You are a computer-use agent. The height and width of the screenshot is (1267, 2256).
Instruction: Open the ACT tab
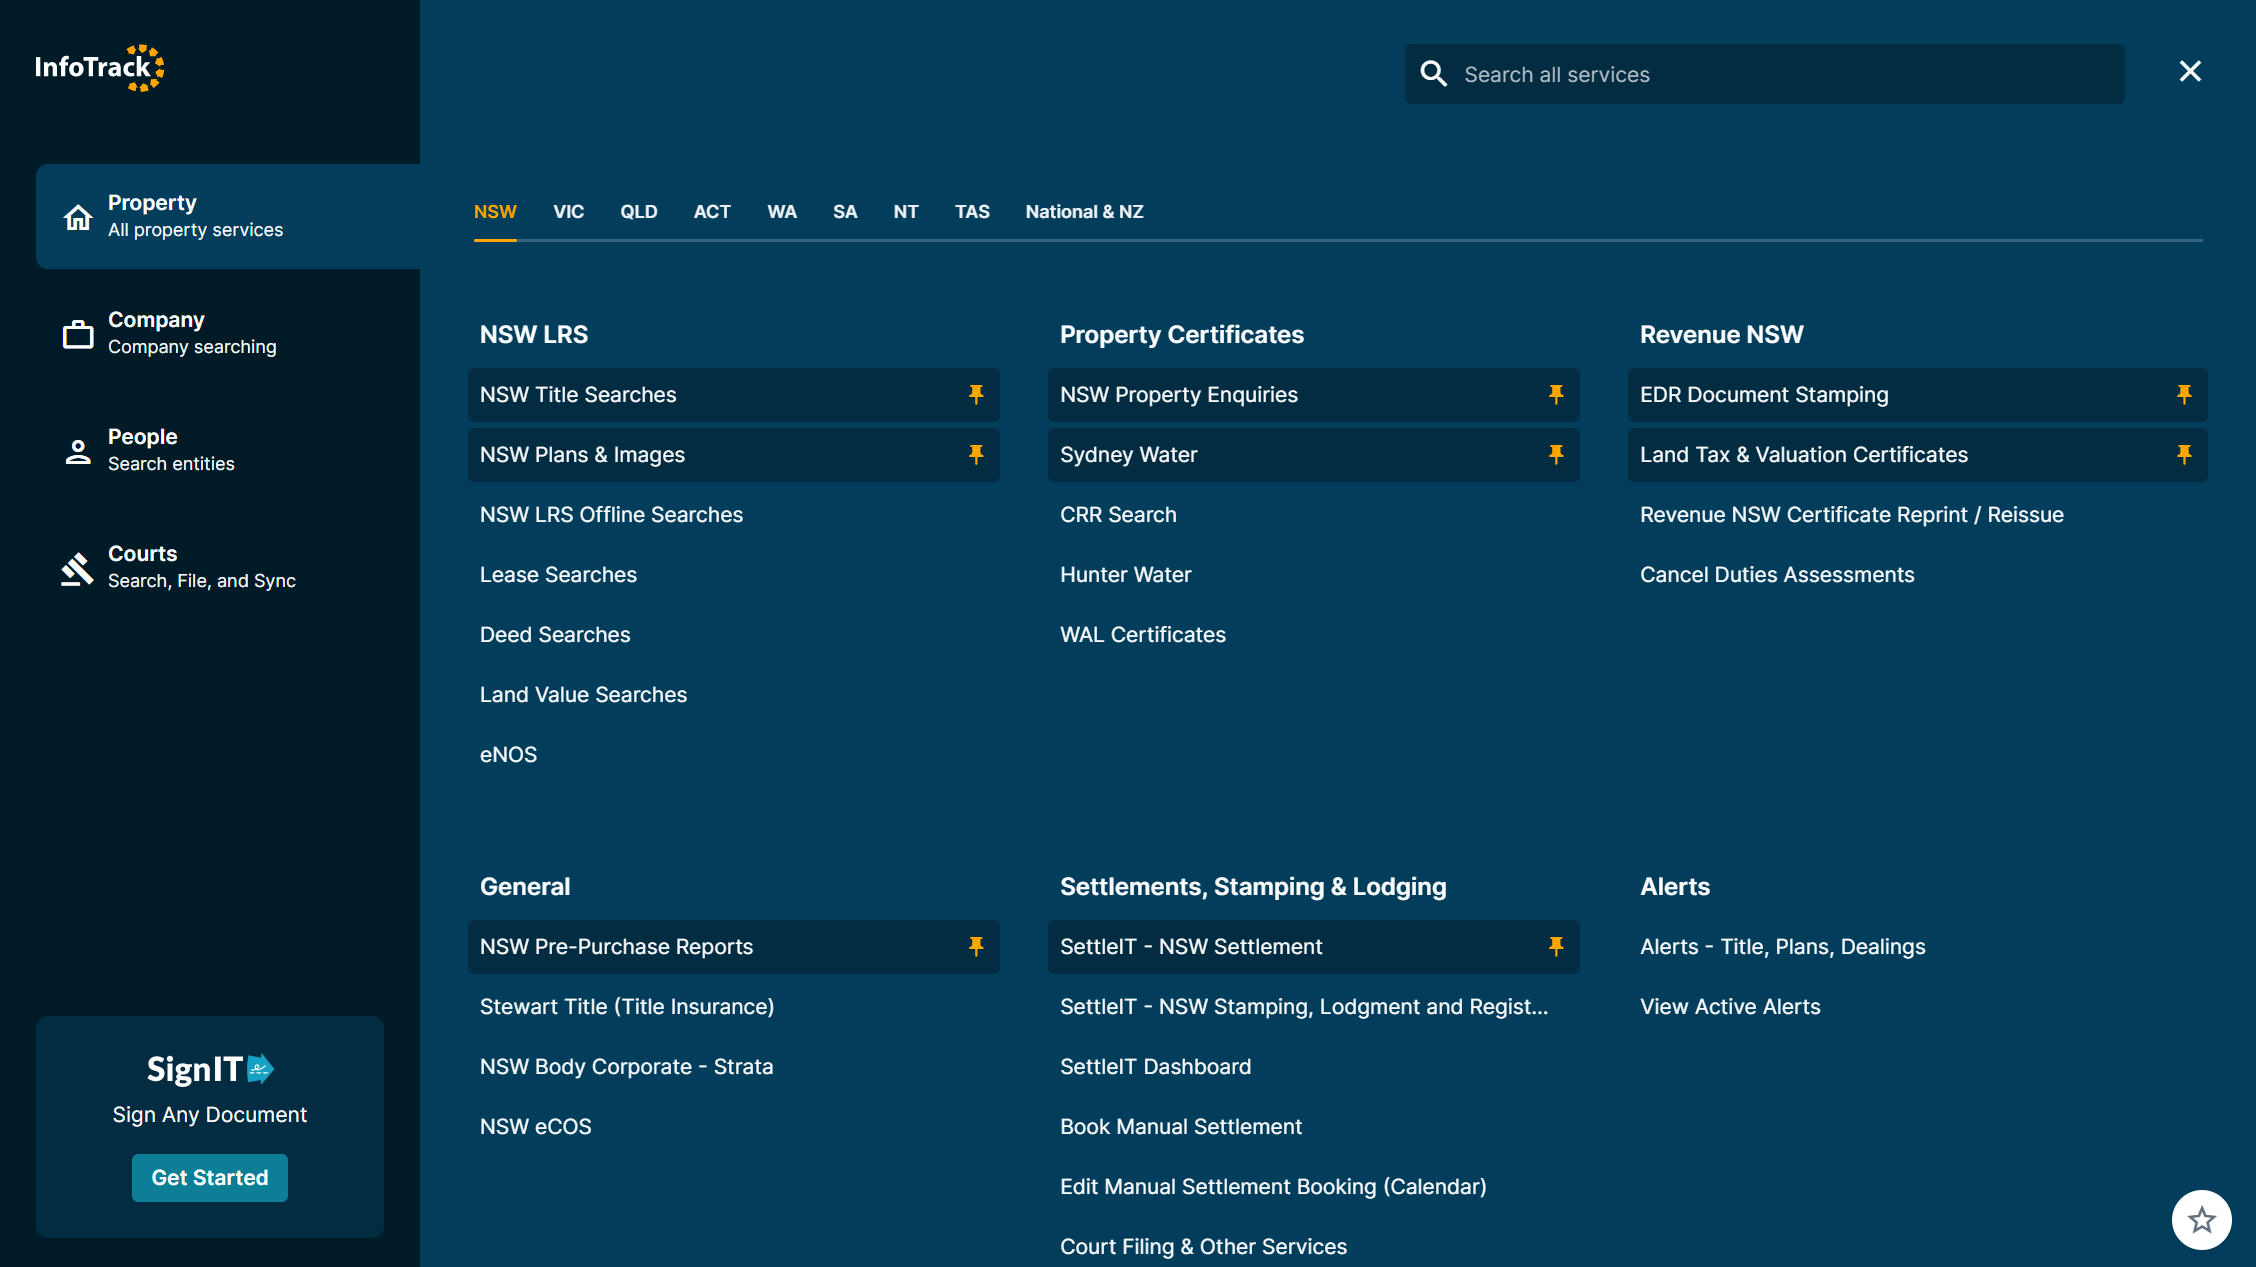click(712, 212)
